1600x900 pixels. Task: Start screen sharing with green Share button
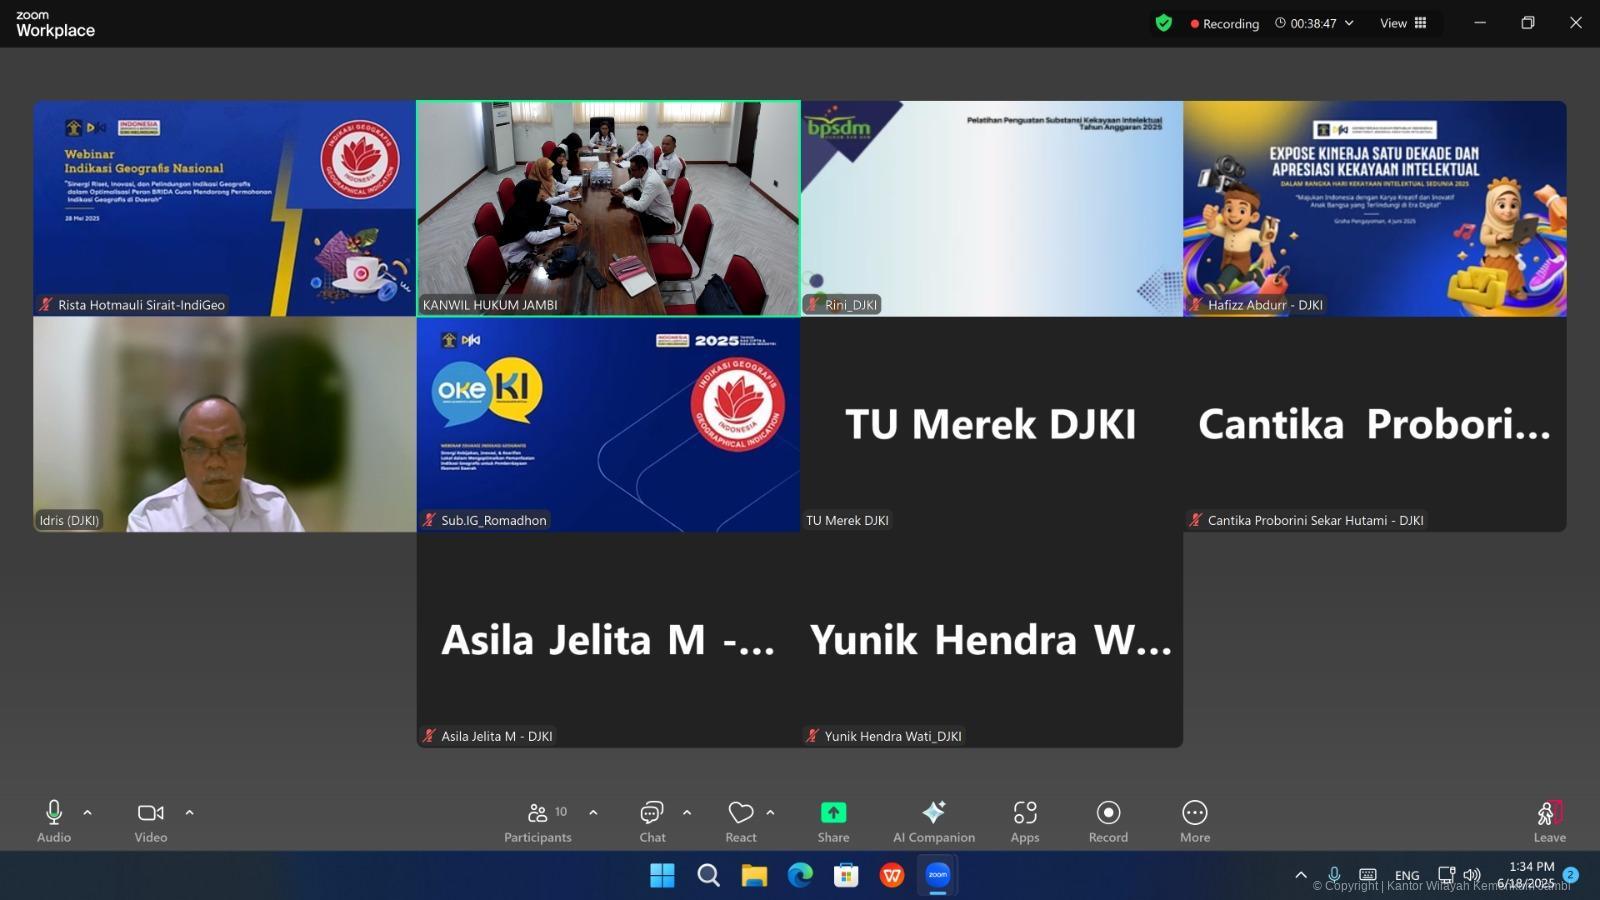point(833,821)
